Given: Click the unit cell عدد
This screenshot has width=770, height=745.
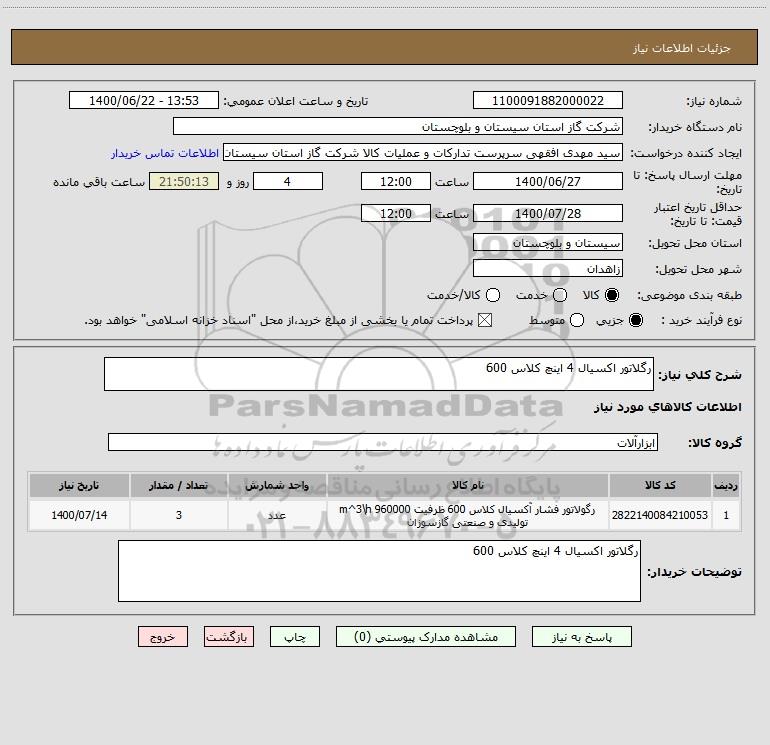Looking at the screenshot, I should (x=277, y=515).
